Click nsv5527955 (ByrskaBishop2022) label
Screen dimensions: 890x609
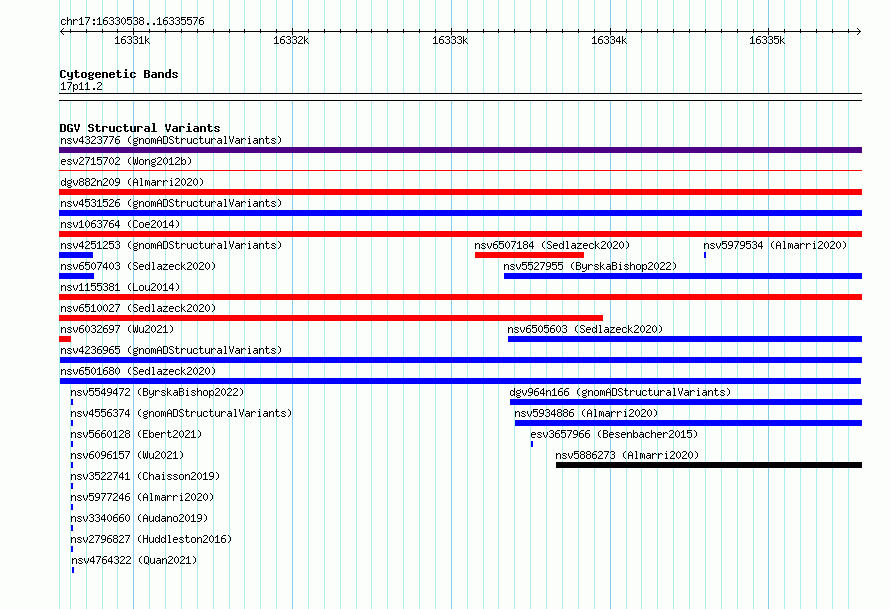[x=590, y=266]
